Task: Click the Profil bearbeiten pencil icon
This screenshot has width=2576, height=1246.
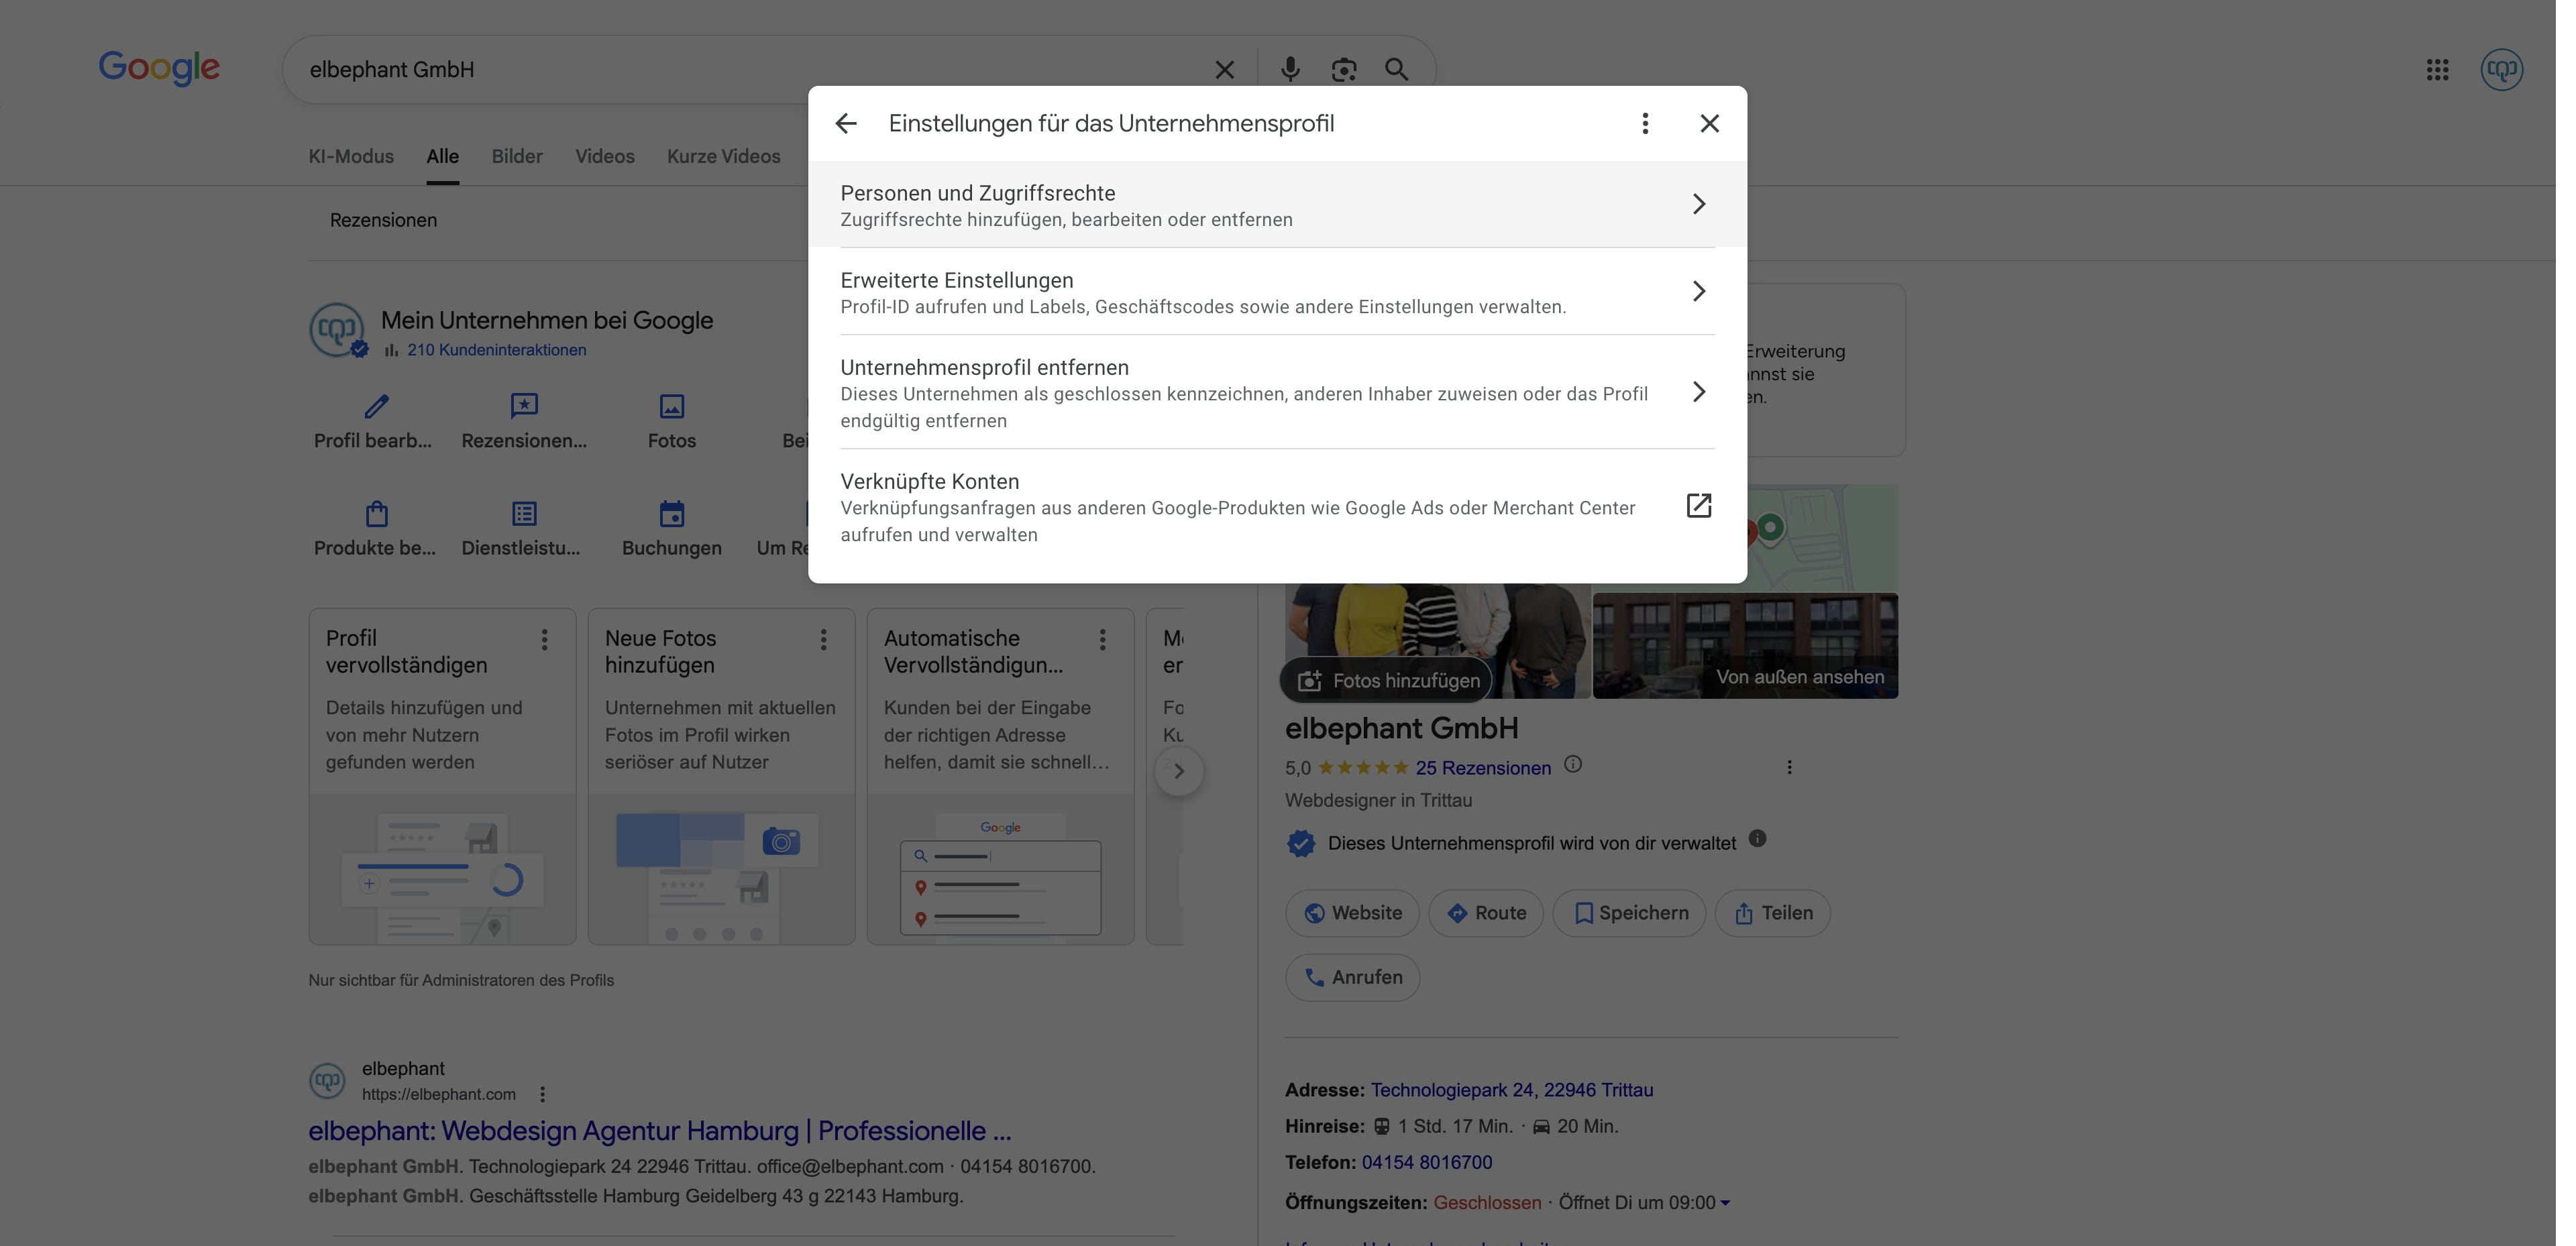Action: tap(376, 406)
